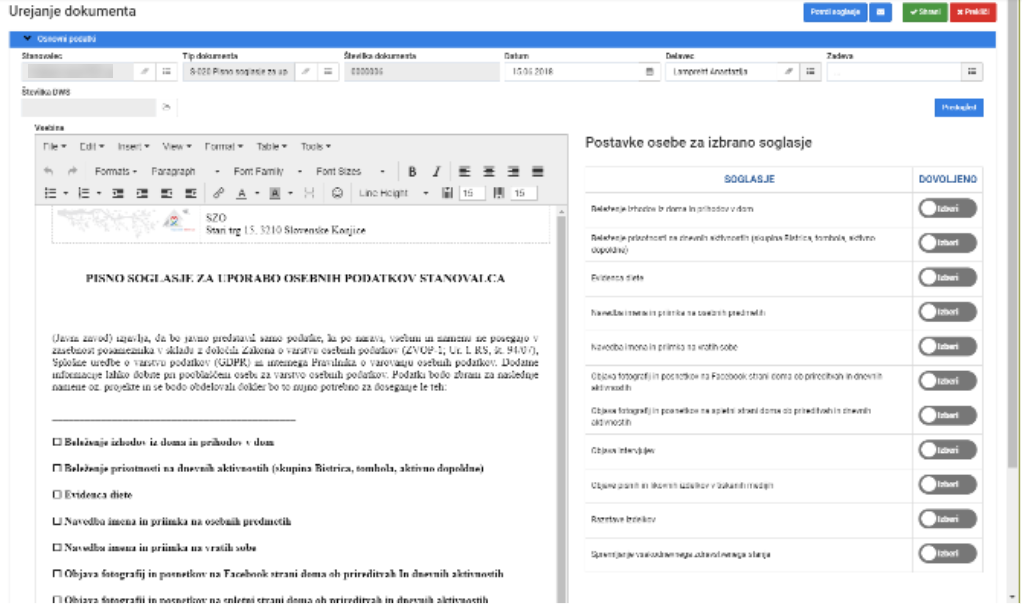
Task: Open the list icon next to Stanovalec
Action: pos(167,72)
